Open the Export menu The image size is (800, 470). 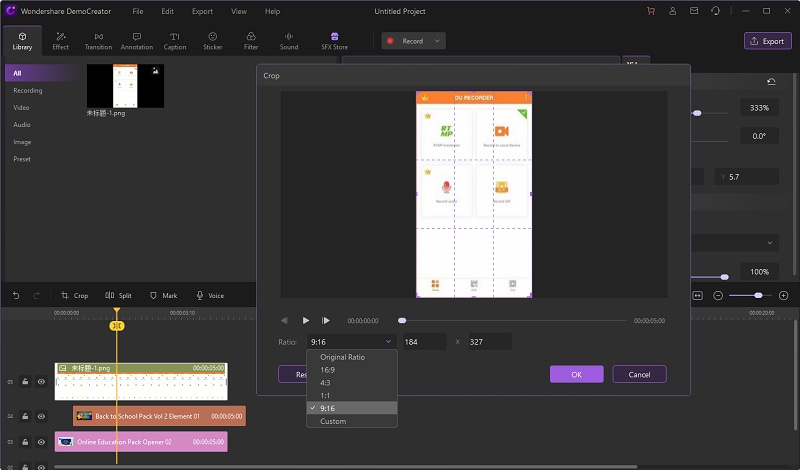pos(203,11)
